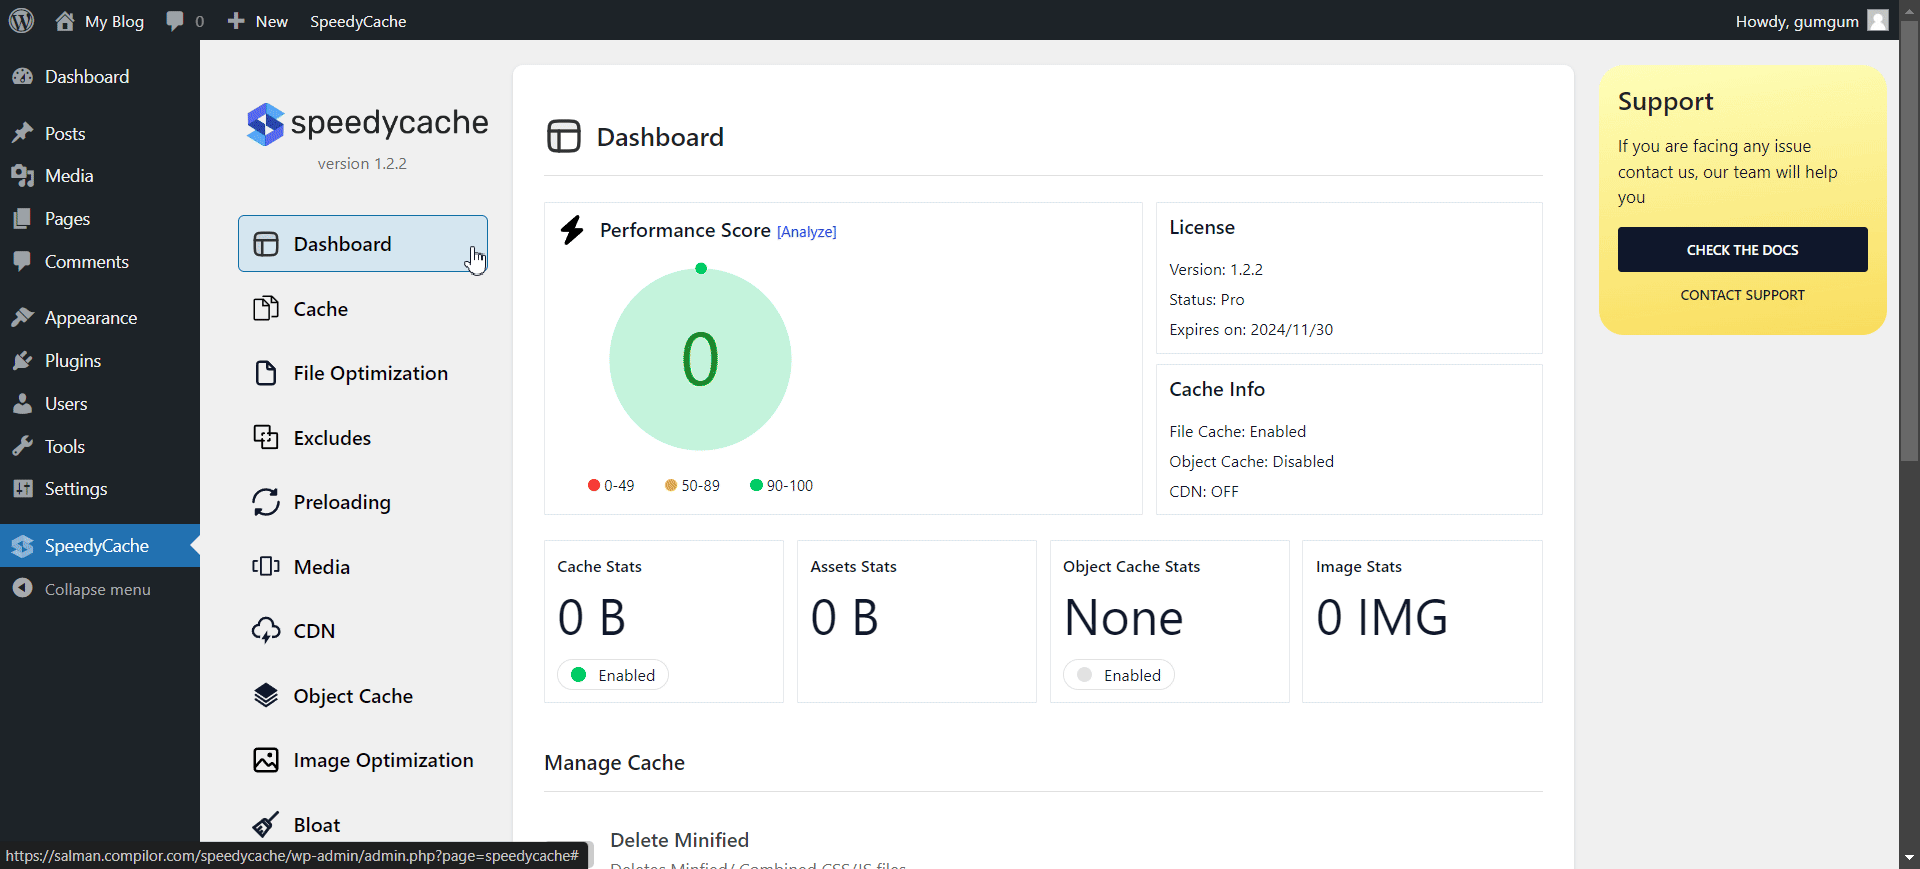Click 'Object Cache: Disabled' text
Screen dimensions: 1920x869
pos(1251,462)
